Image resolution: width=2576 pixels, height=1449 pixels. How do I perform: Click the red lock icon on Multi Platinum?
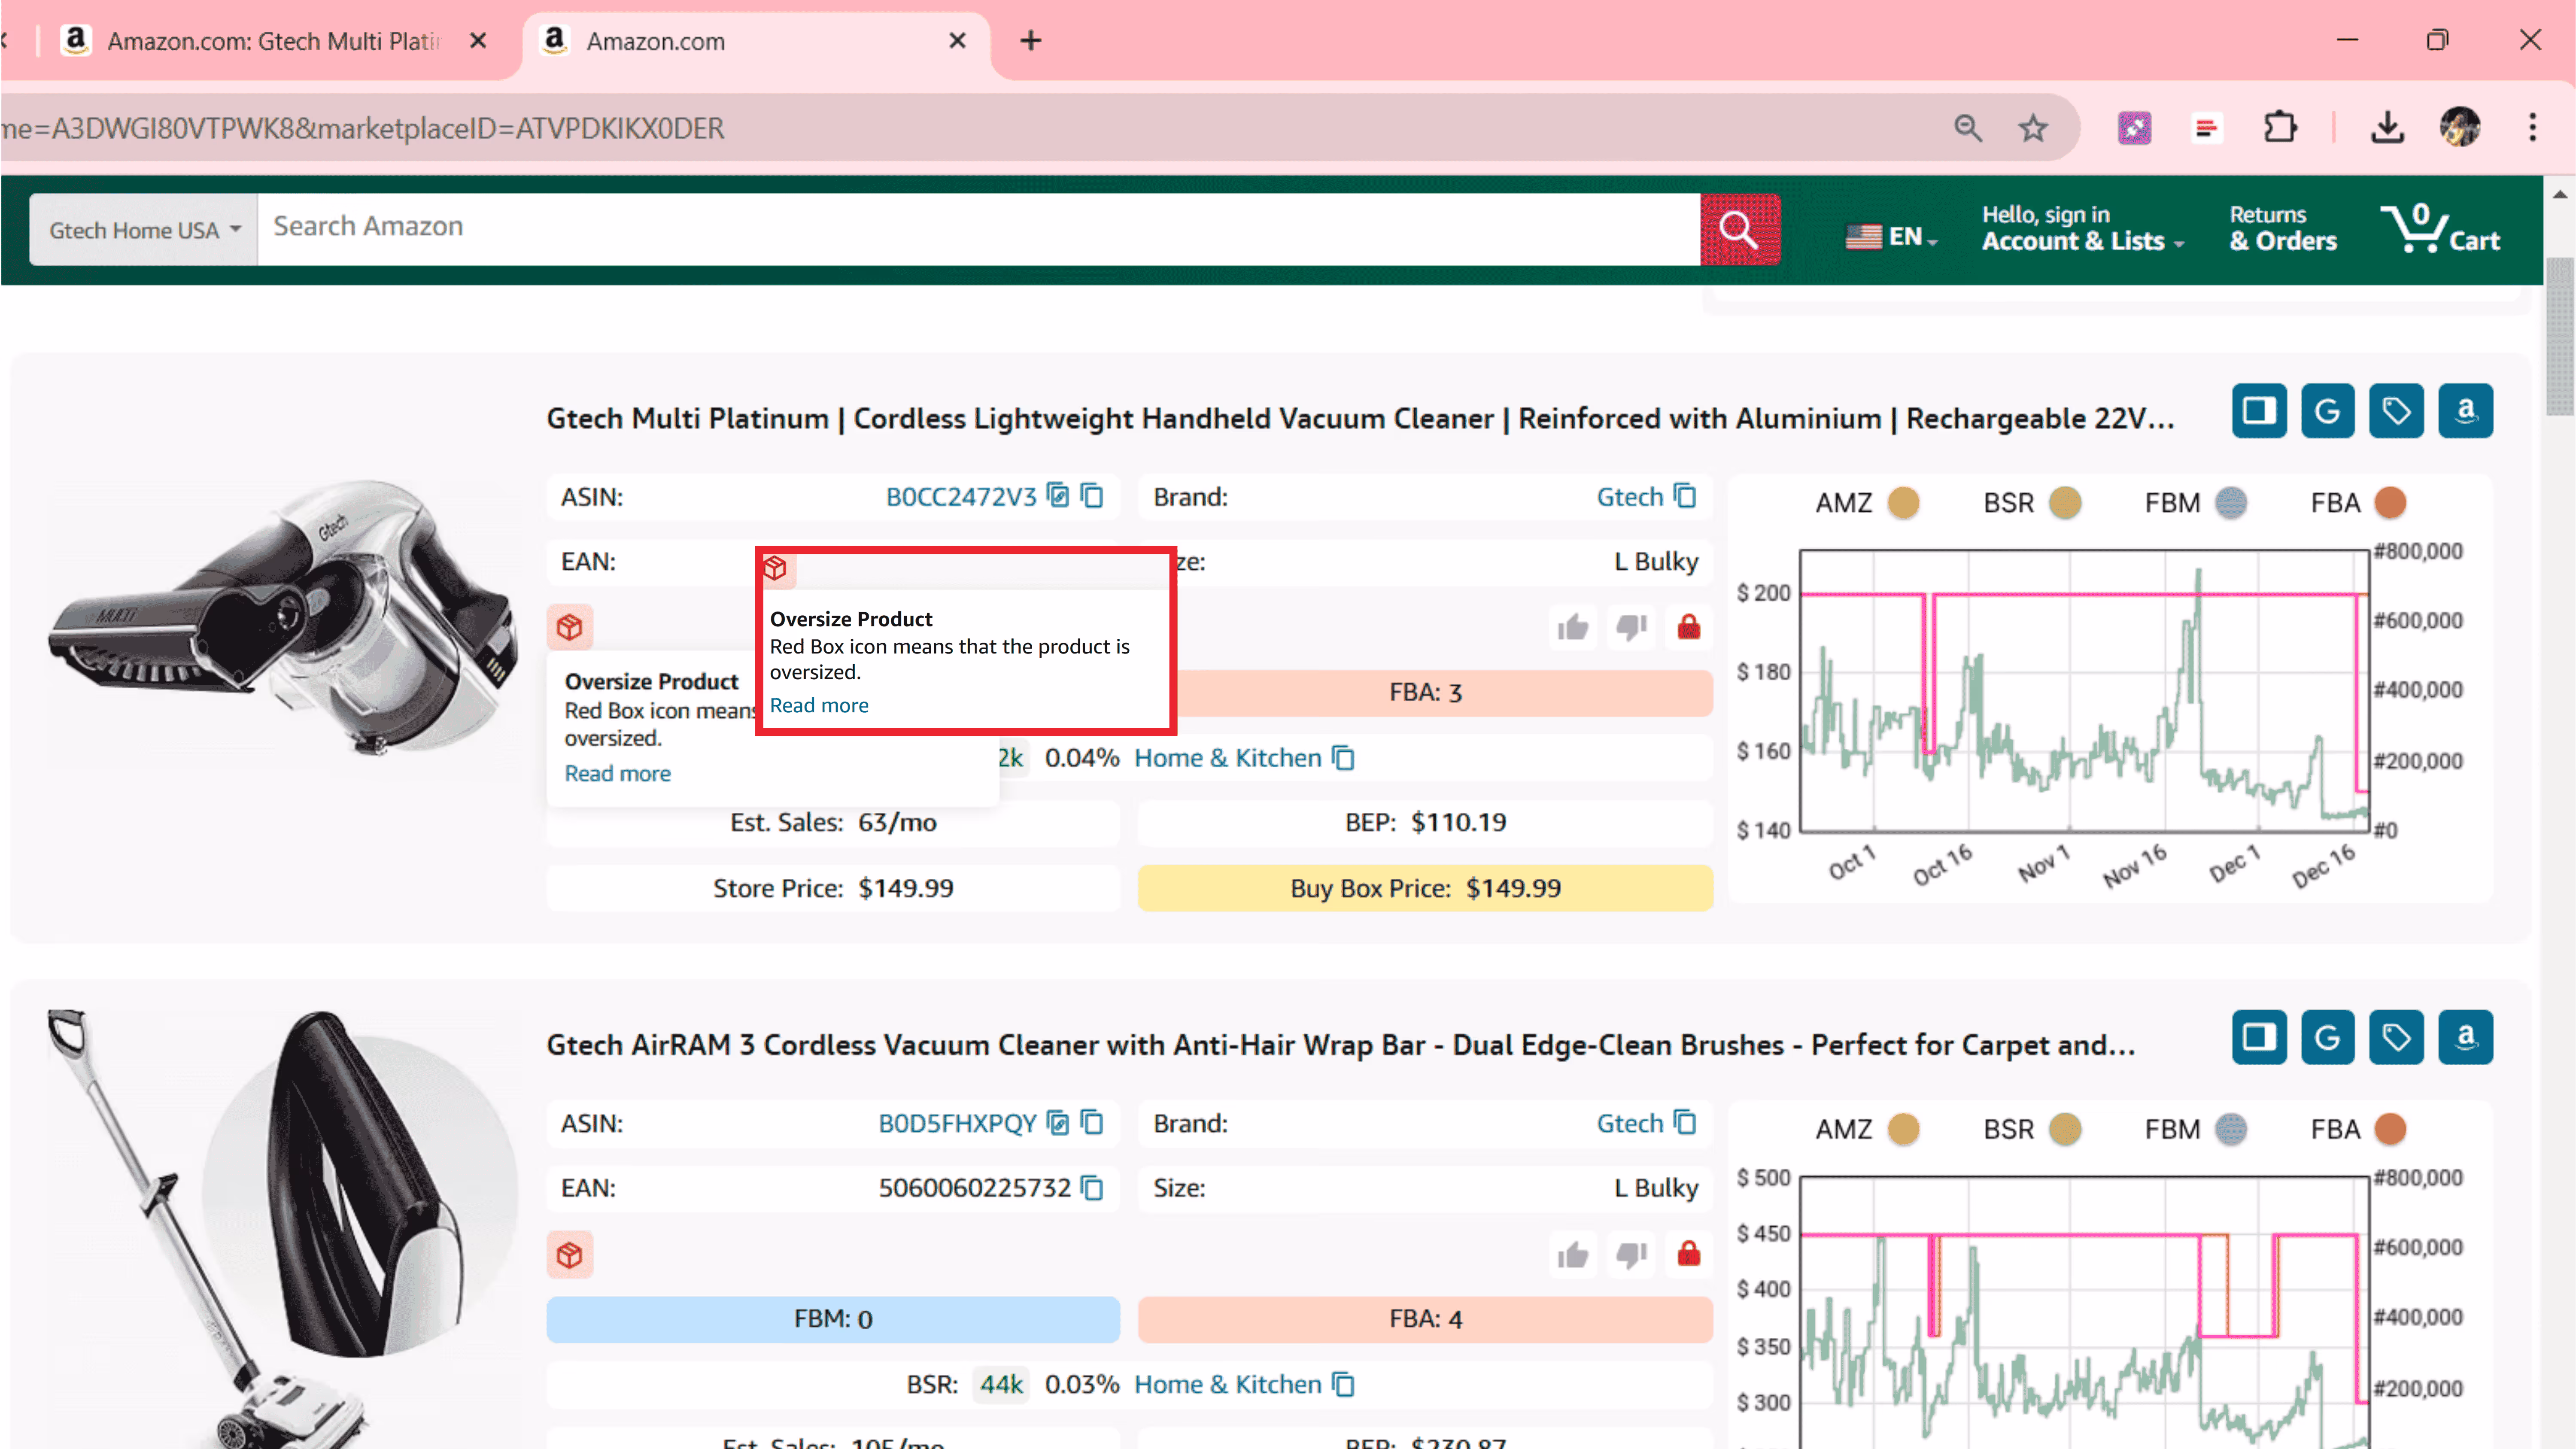[x=1689, y=628]
